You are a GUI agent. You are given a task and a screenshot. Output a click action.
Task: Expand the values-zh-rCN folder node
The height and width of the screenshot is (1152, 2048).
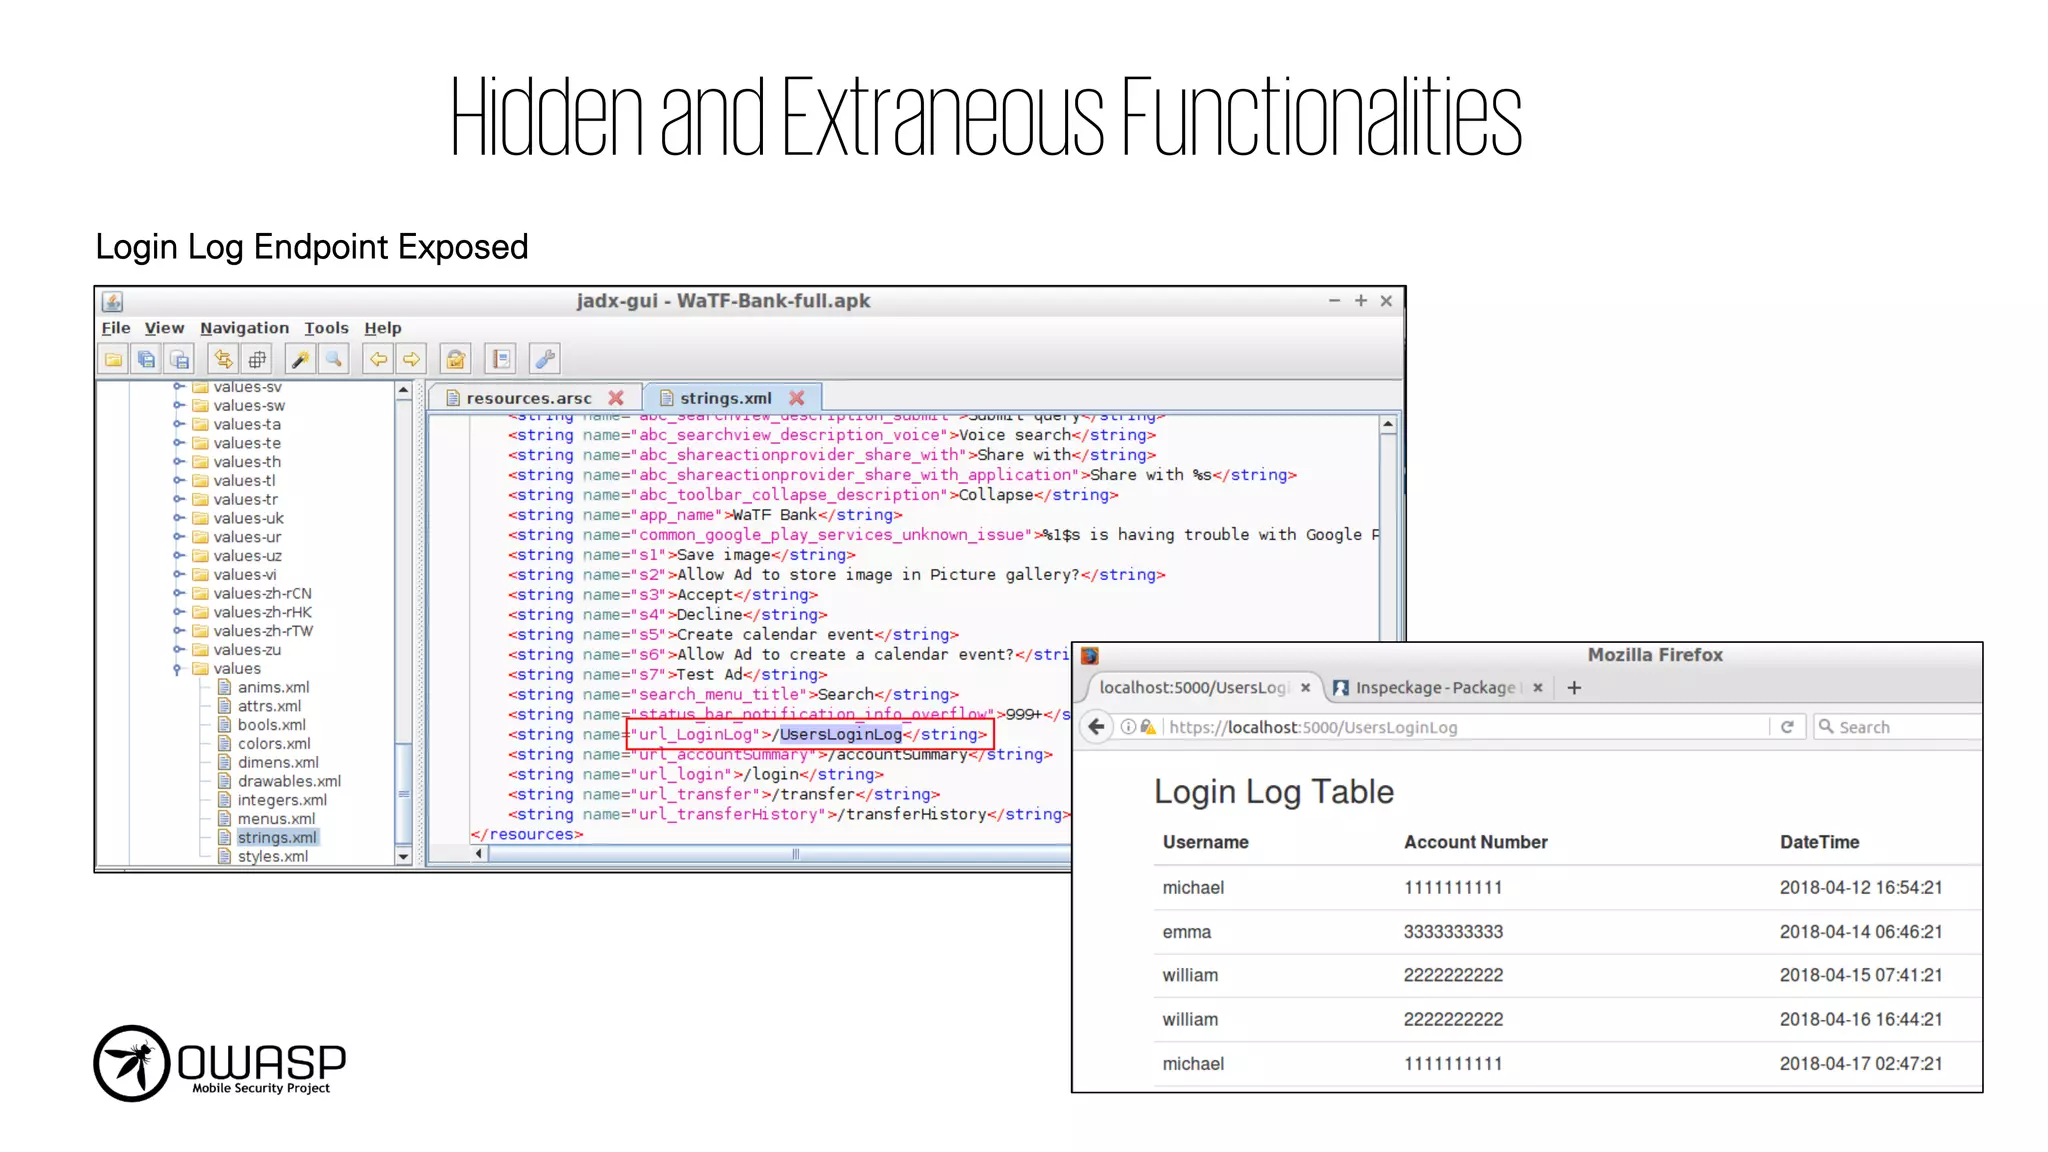point(178,593)
